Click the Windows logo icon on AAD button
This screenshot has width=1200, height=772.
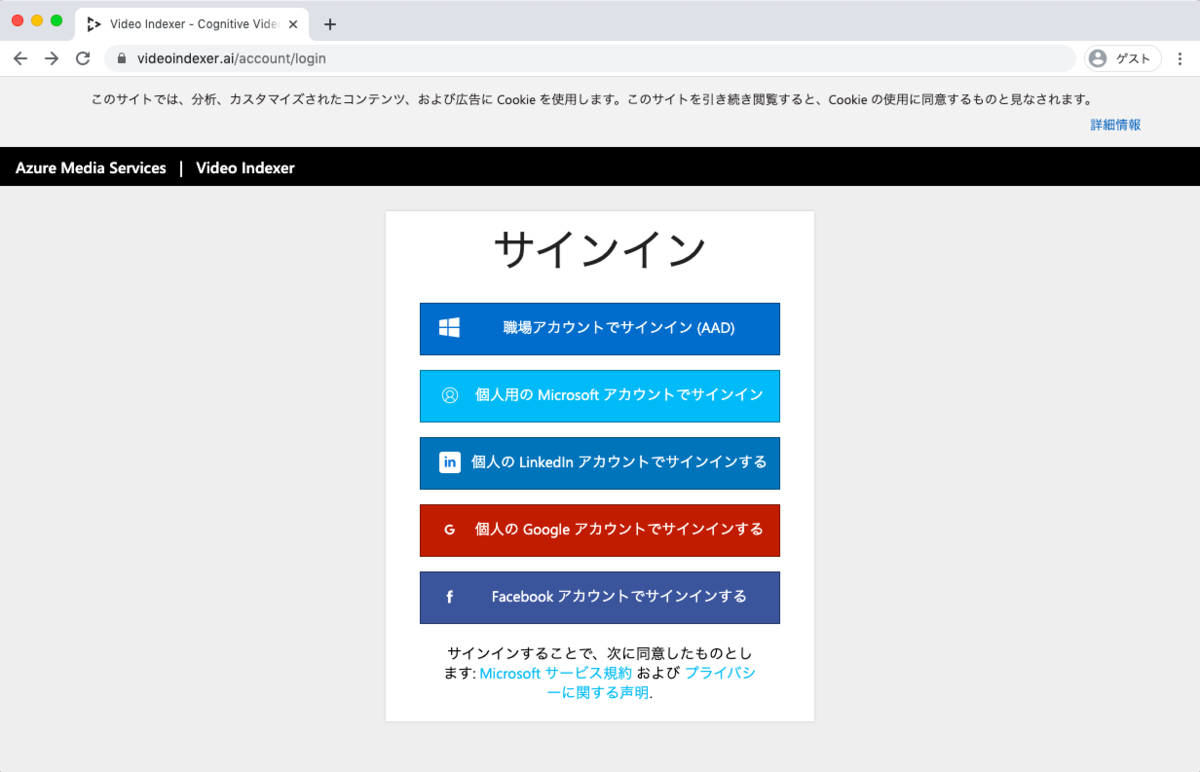(450, 328)
